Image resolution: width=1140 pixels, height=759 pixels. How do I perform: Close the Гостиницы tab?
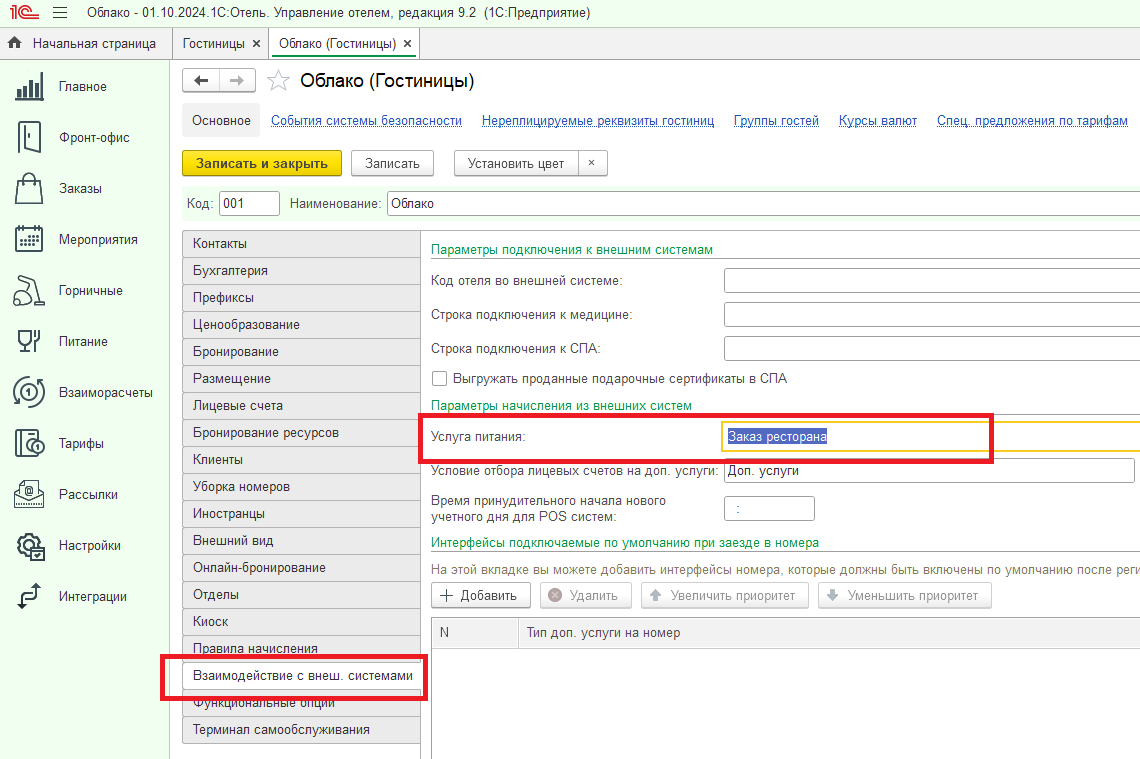256,44
